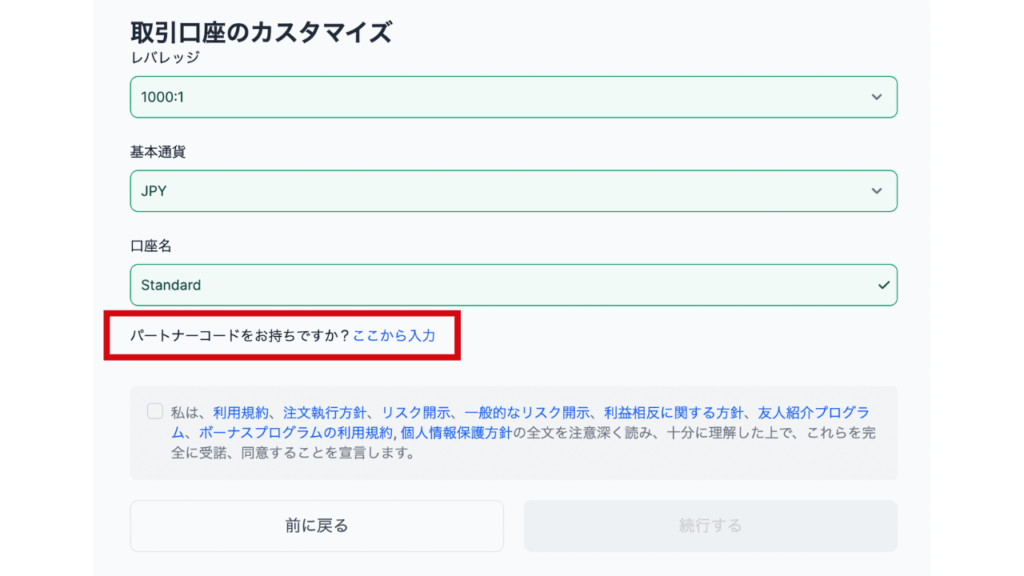The image size is (1024, 576).
Task: Open the 注文執行方針 link
Action: [x=326, y=412]
